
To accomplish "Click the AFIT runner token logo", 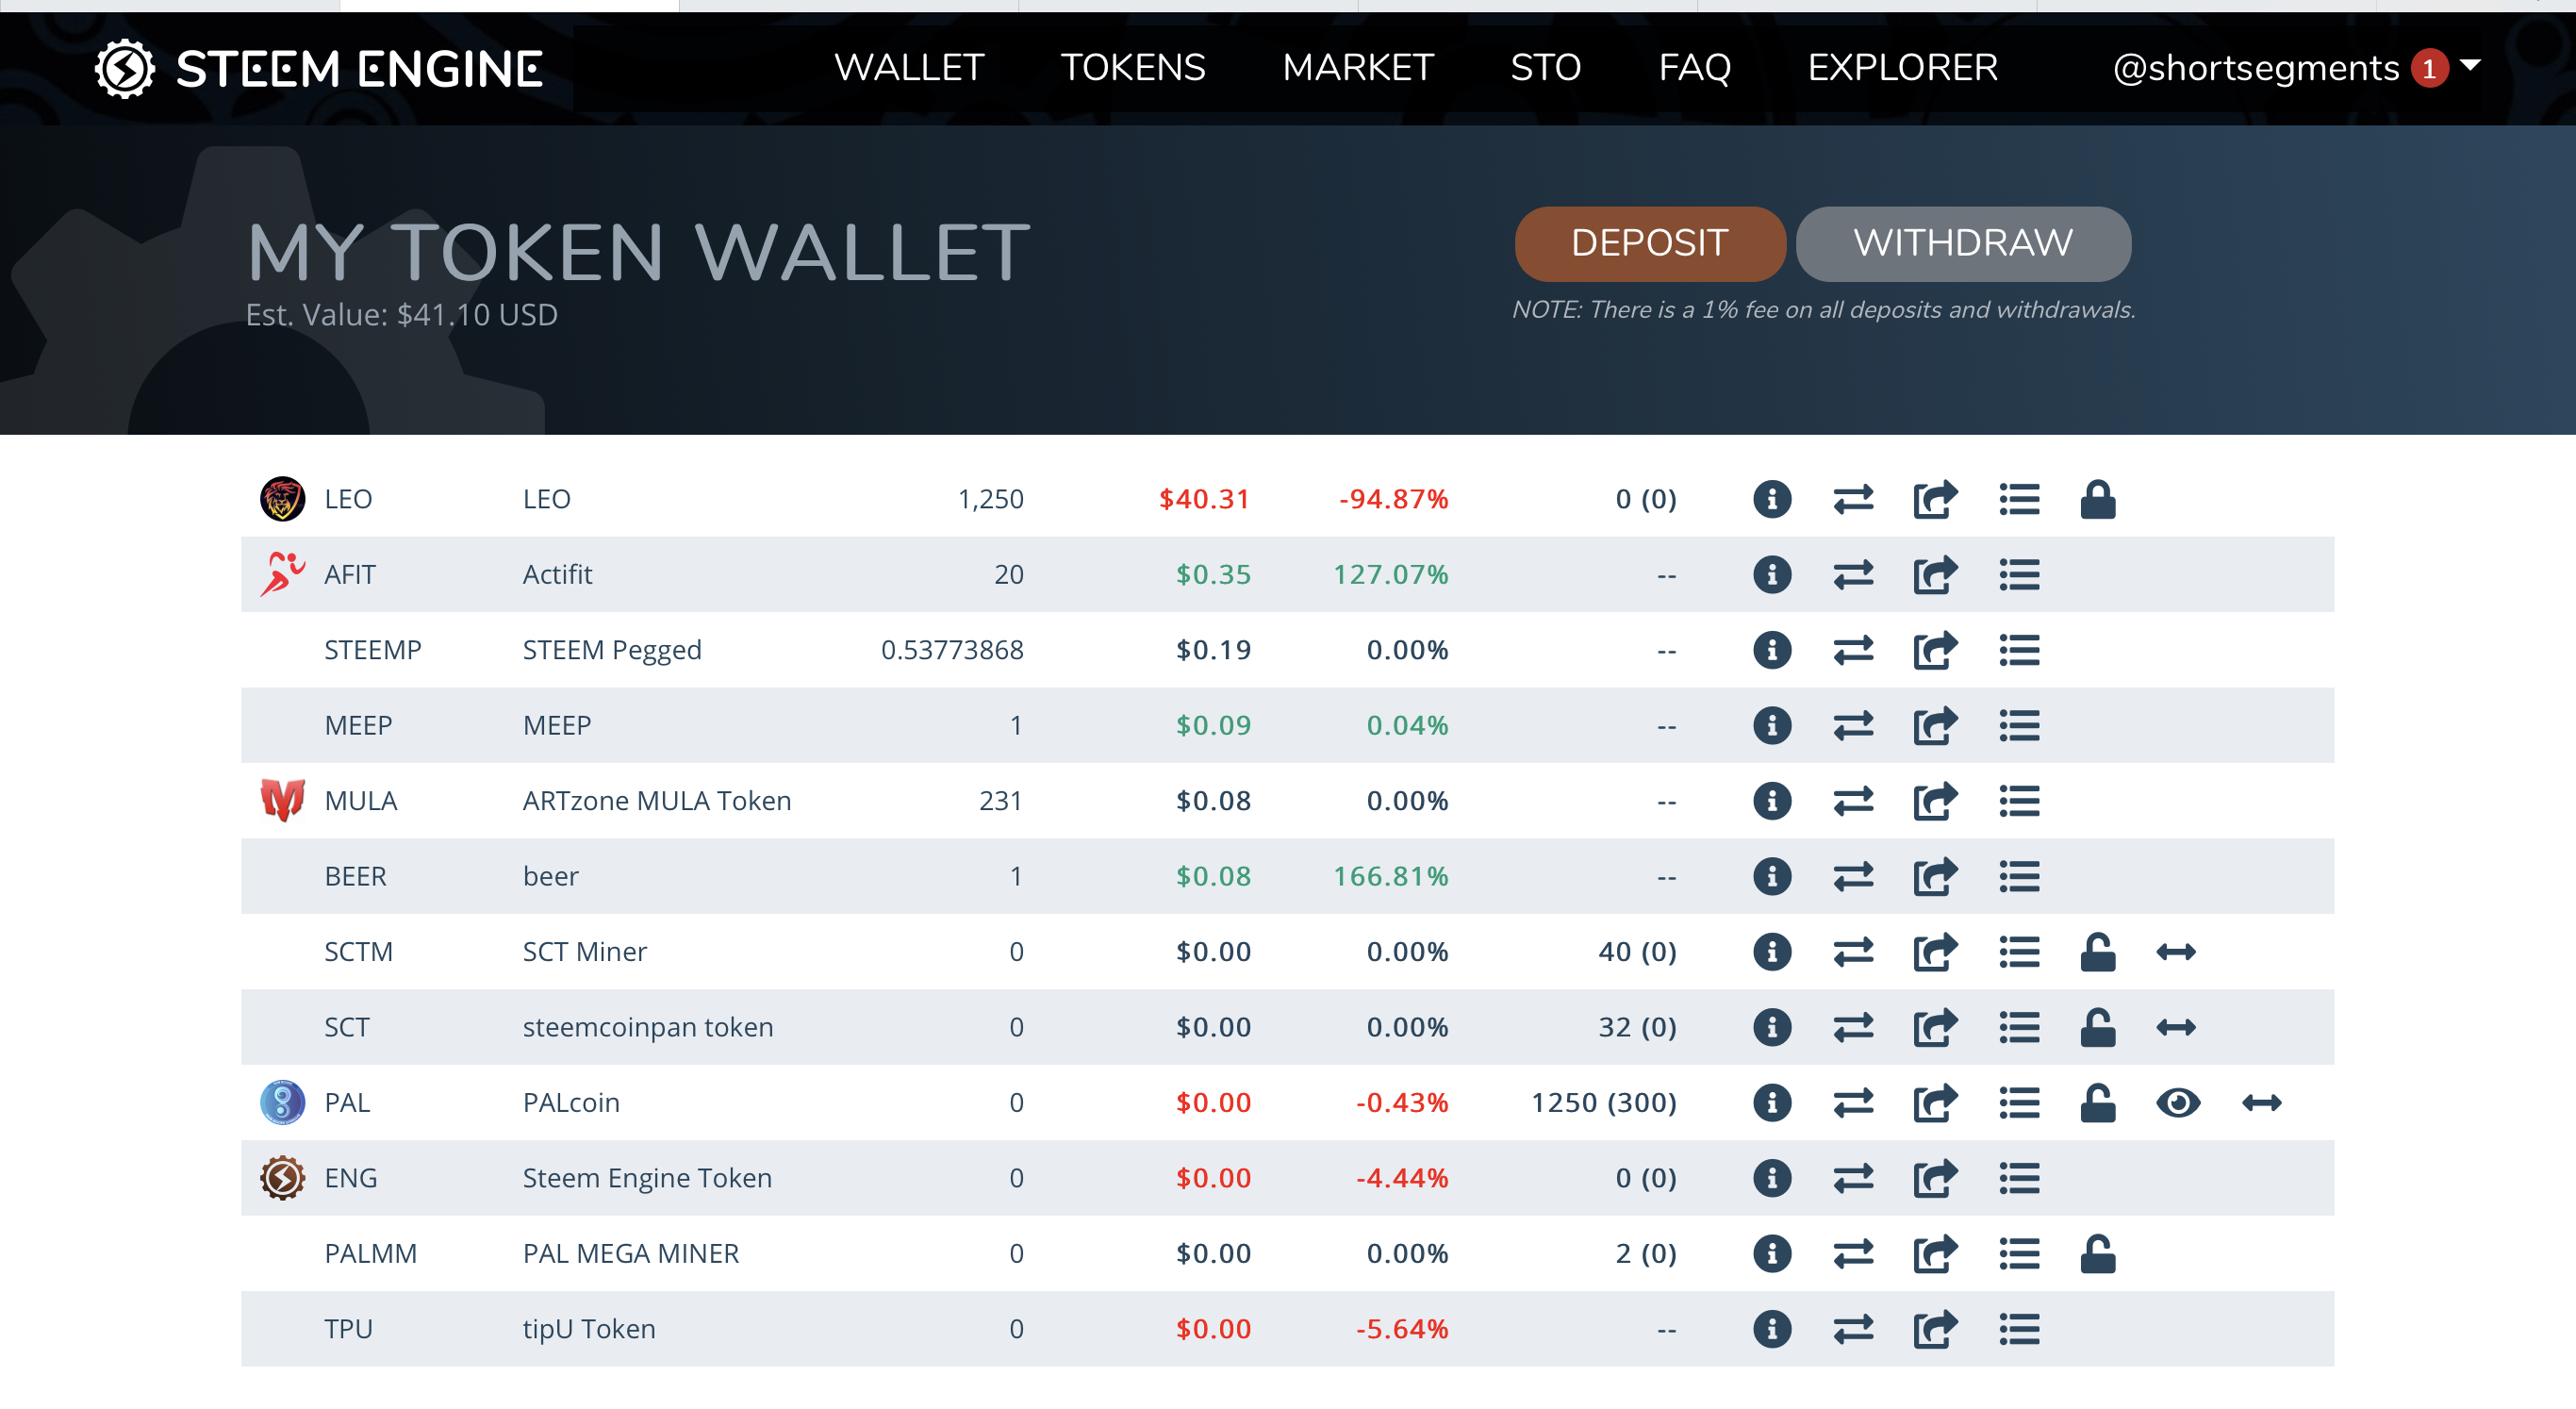I will pos(282,574).
